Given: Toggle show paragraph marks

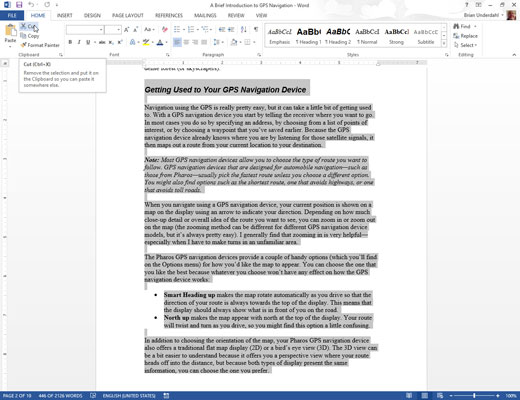Looking at the screenshot, I should pos(256,30).
